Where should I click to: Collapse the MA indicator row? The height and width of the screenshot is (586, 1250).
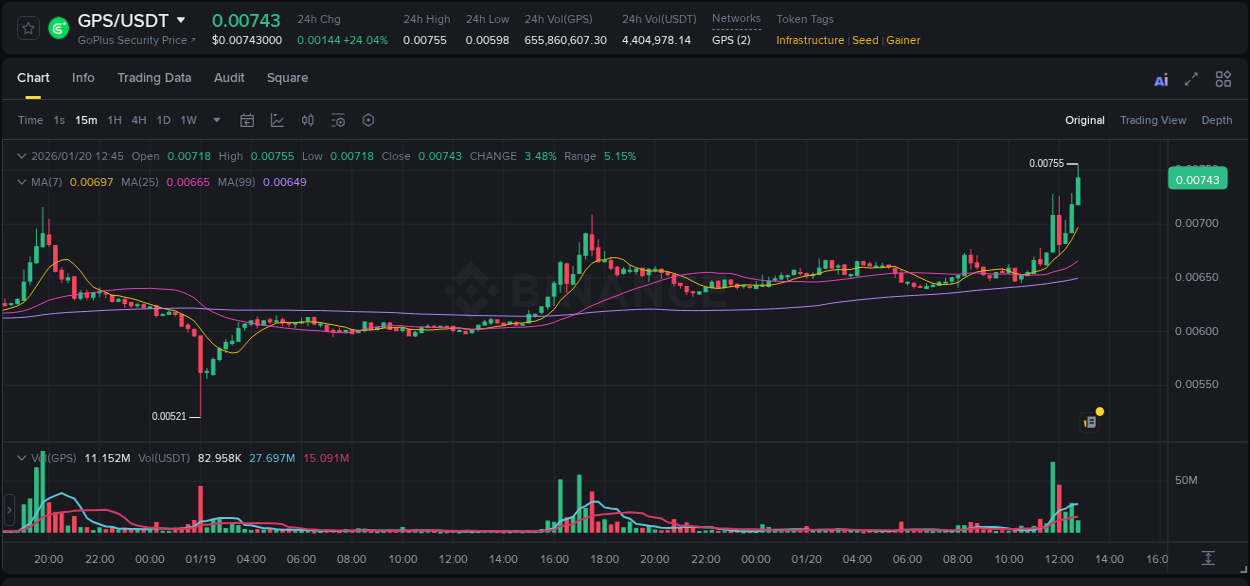pyautogui.click(x=21, y=182)
